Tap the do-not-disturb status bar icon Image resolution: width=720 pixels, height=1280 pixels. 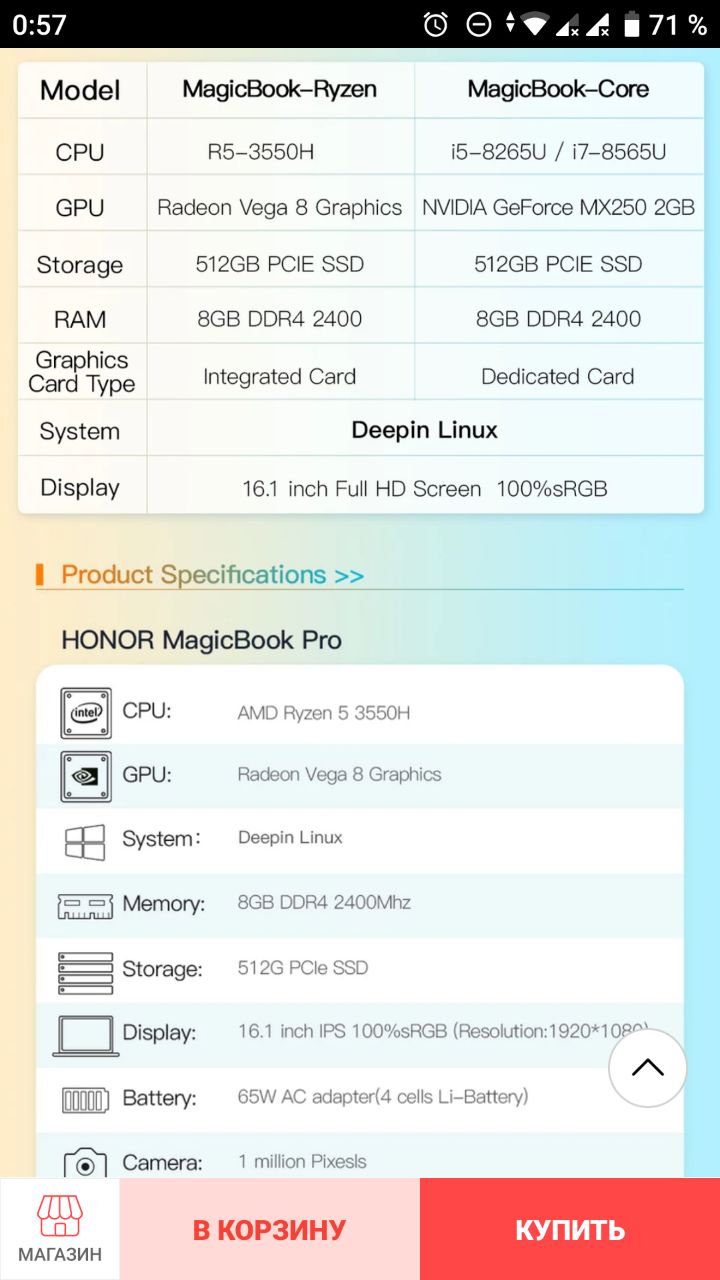click(479, 24)
